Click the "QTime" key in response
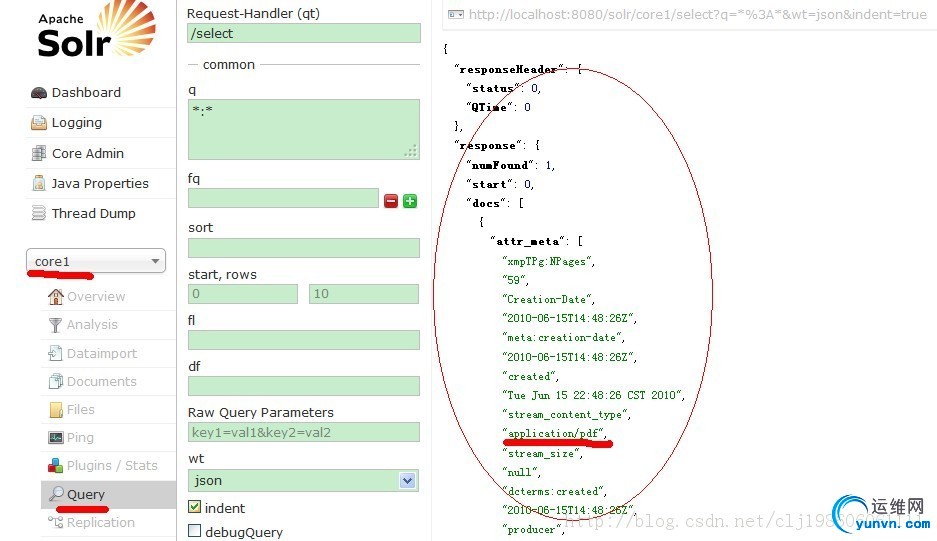The height and width of the screenshot is (541, 937). 490,107
